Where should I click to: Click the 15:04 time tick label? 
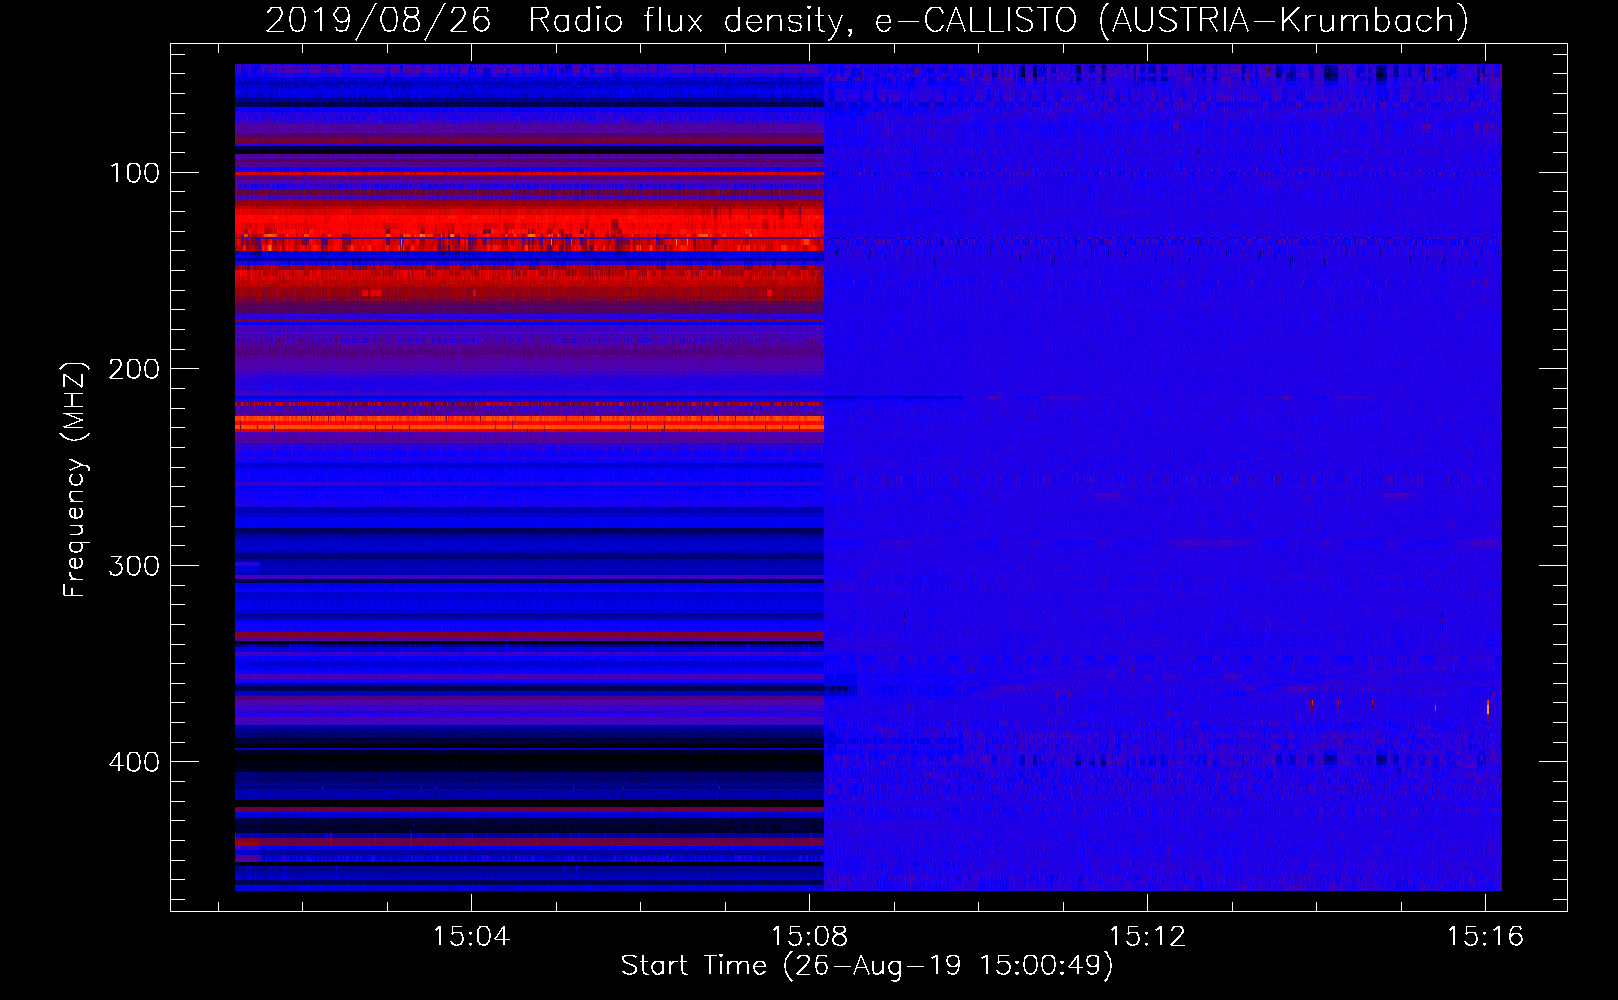[x=471, y=936]
